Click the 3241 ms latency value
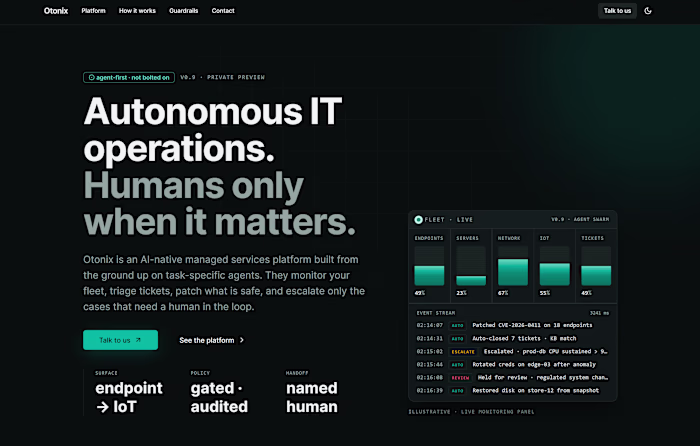The width and height of the screenshot is (700, 446). pos(599,313)
